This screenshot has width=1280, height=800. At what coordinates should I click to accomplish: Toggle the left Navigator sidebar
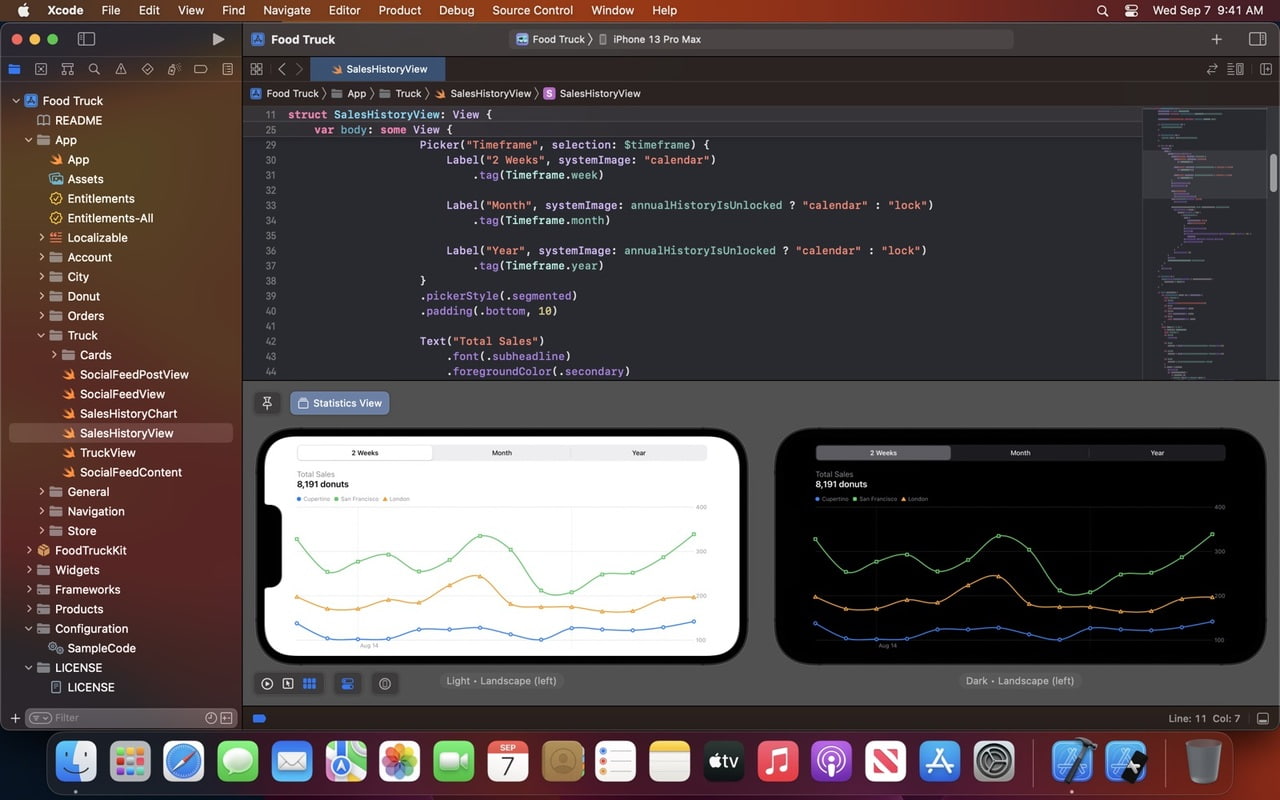pyautogui.click(x=86, y=39)
